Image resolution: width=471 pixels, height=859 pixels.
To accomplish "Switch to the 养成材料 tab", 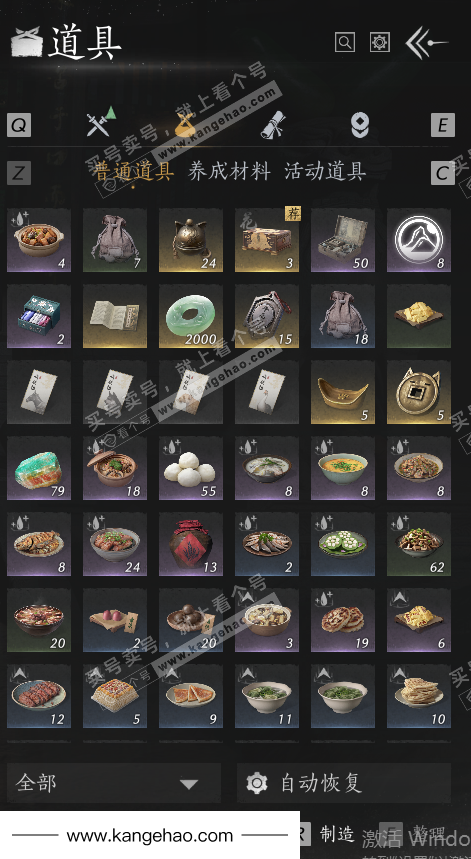I will [x=229, y=171].
